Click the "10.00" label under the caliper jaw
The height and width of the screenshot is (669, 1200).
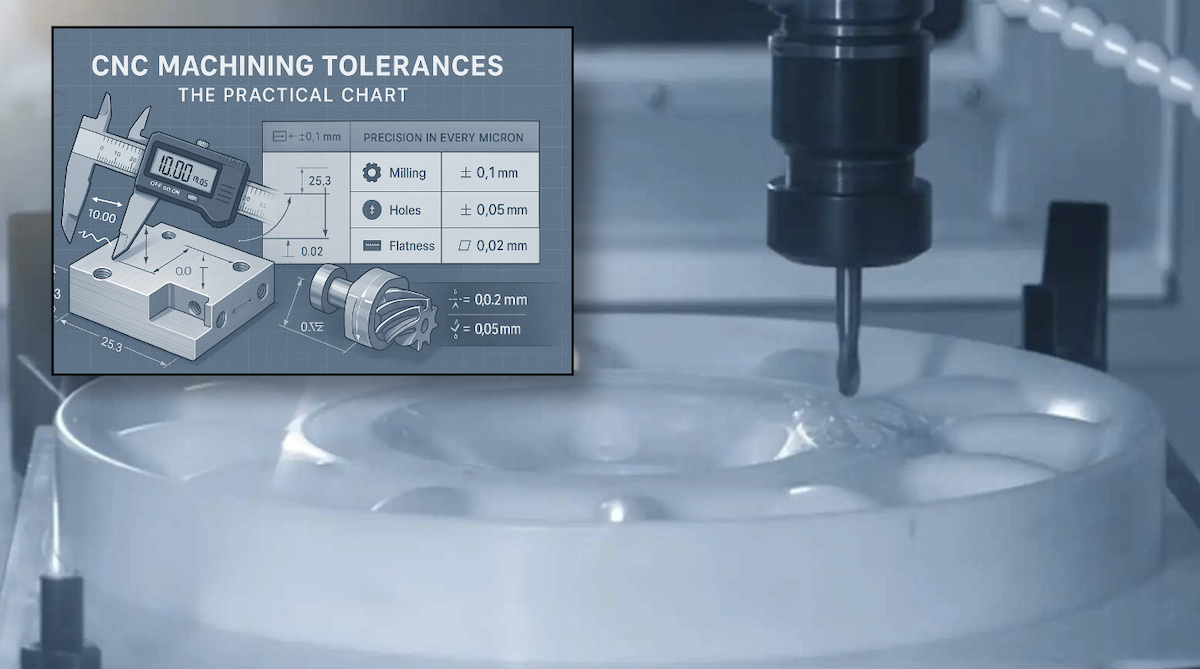click(x=101, y=216)
